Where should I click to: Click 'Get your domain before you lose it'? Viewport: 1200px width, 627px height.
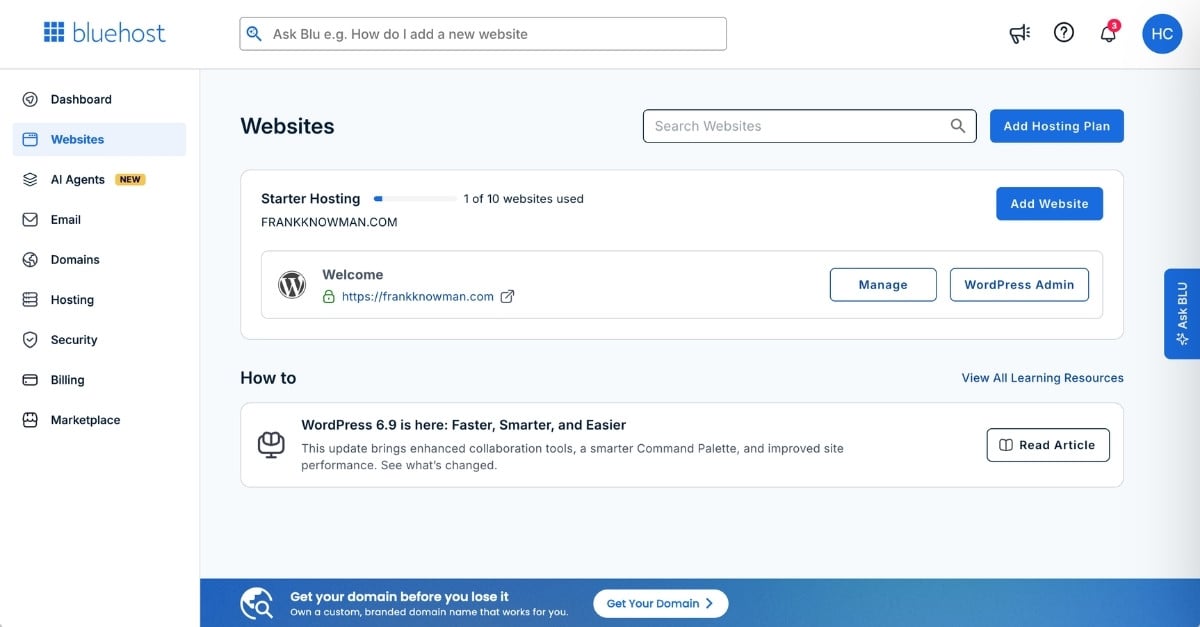399,596
